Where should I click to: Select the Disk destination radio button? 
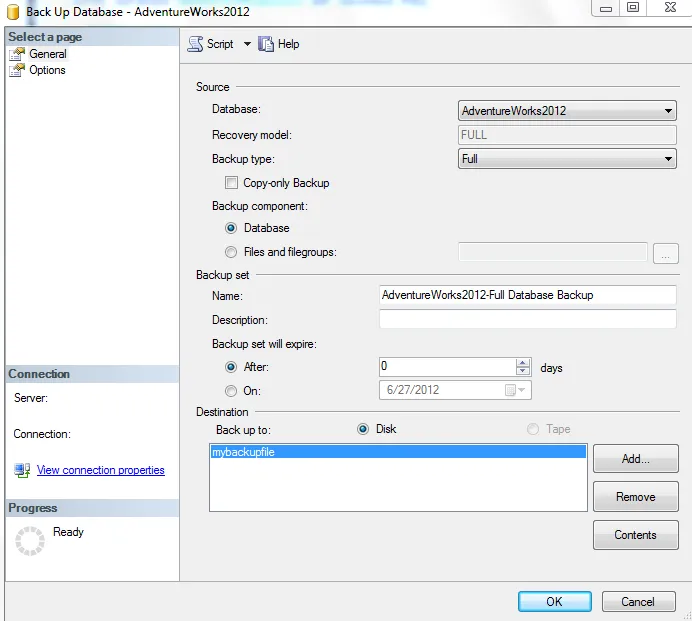363,429
